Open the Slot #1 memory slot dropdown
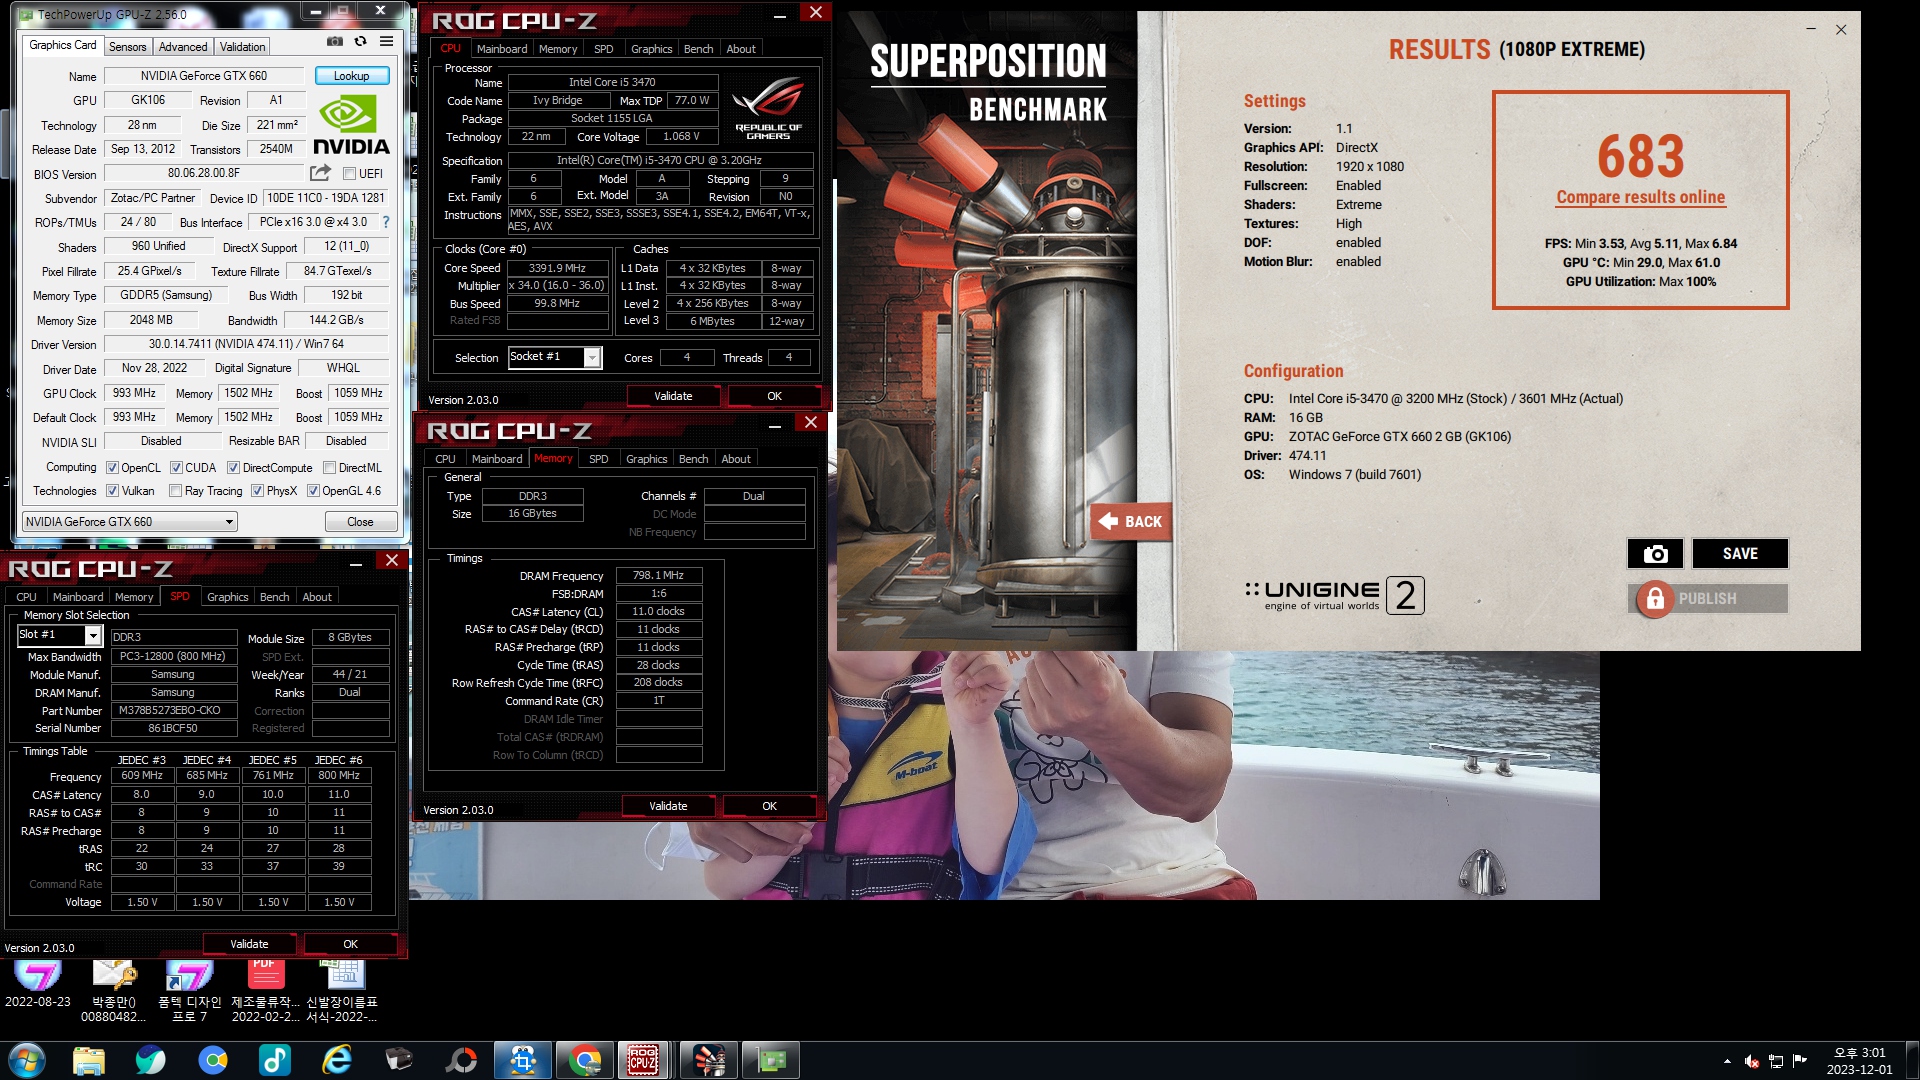The height and width of the screenshot is (1080, 1920). coord(60,635)
